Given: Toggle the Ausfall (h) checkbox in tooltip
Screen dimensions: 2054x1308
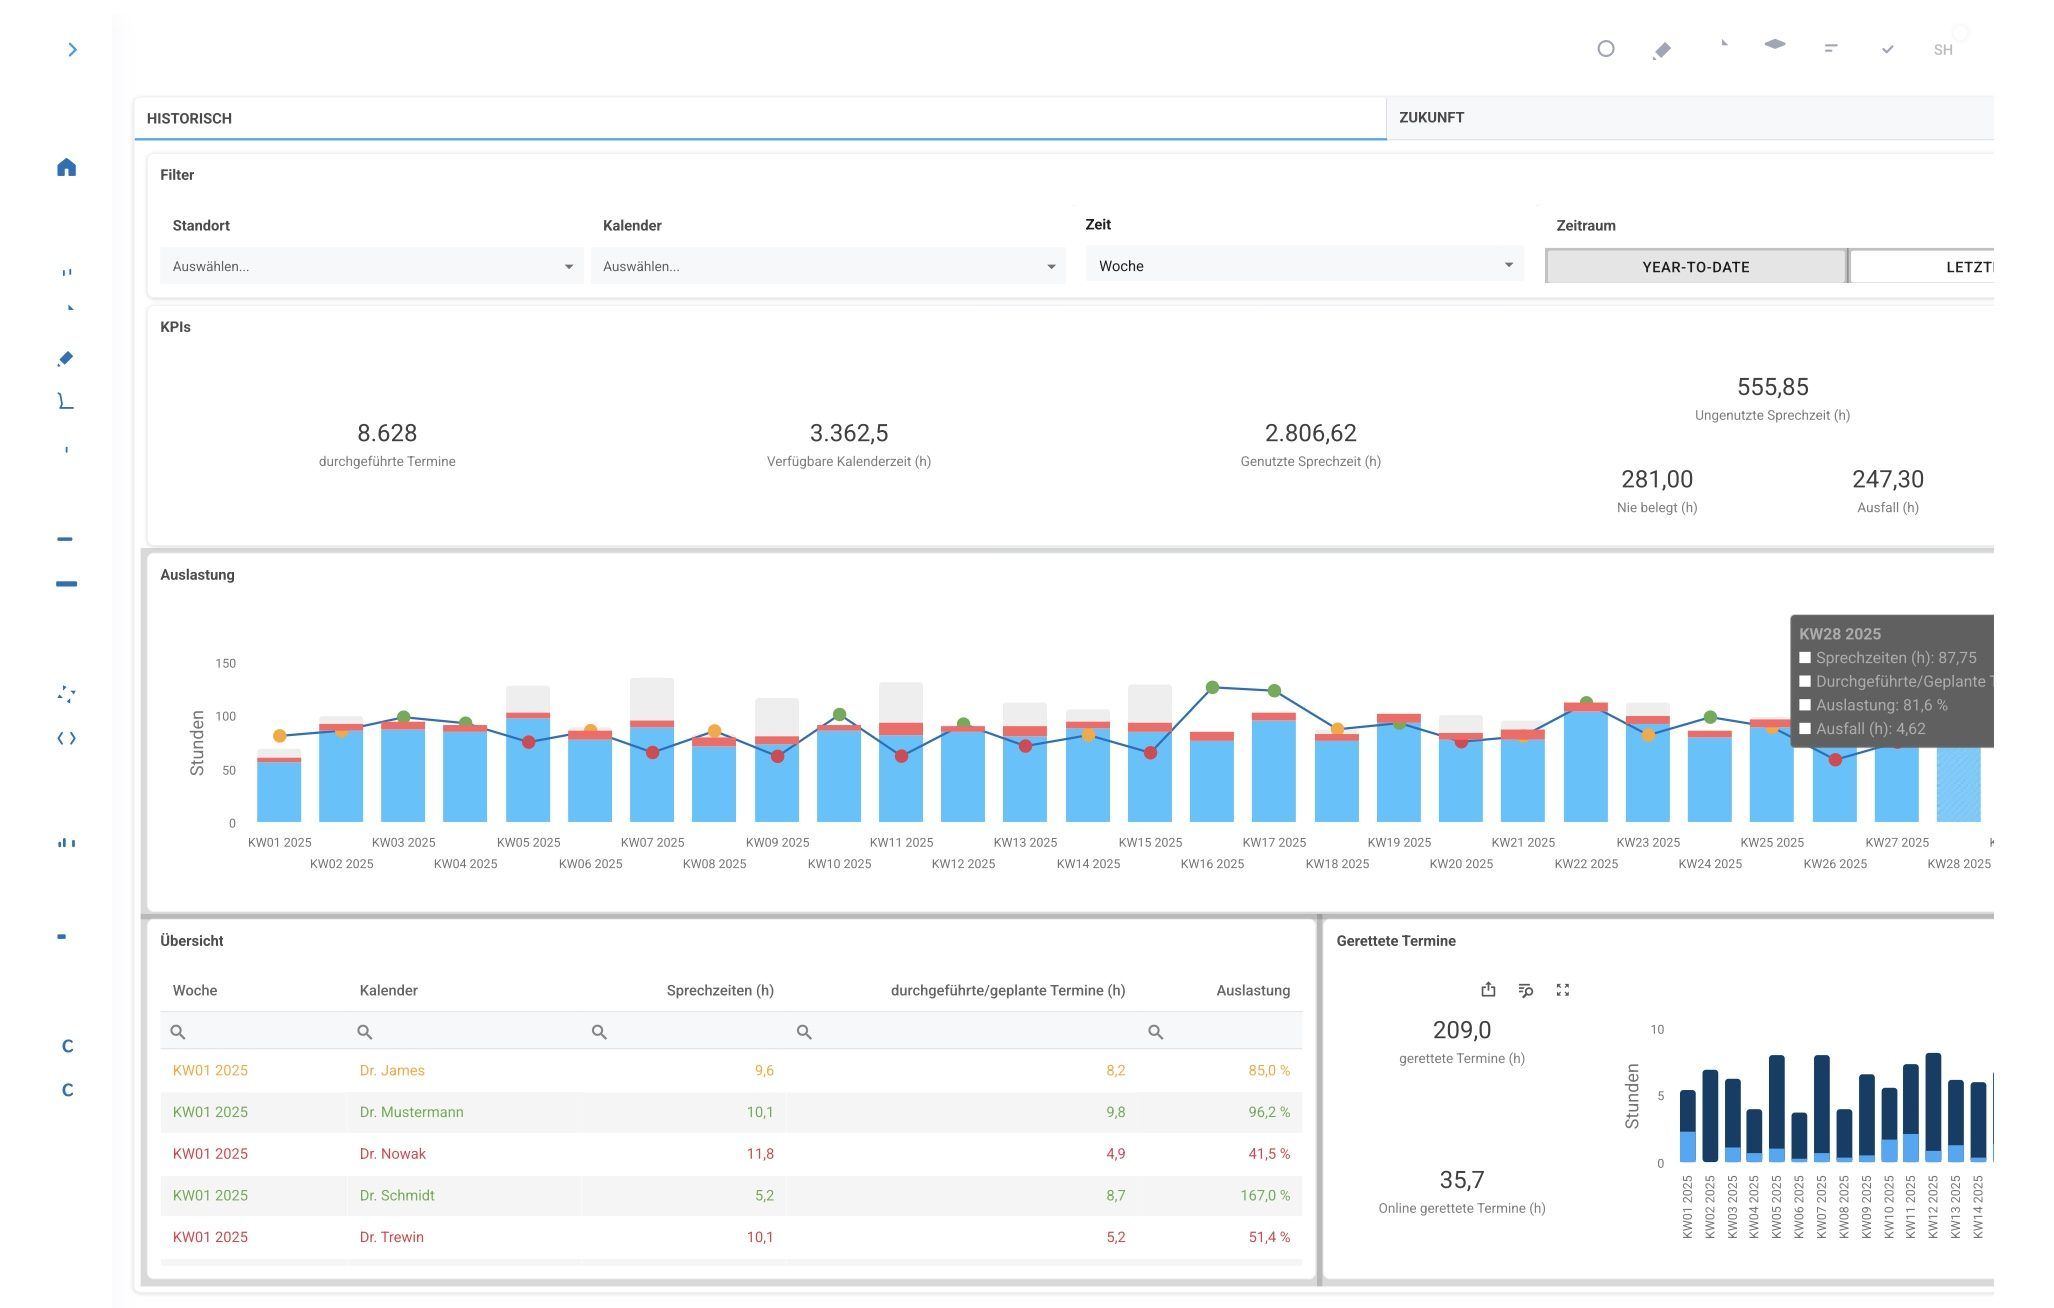Looking at the screenshot, I should click(1805, 729).
